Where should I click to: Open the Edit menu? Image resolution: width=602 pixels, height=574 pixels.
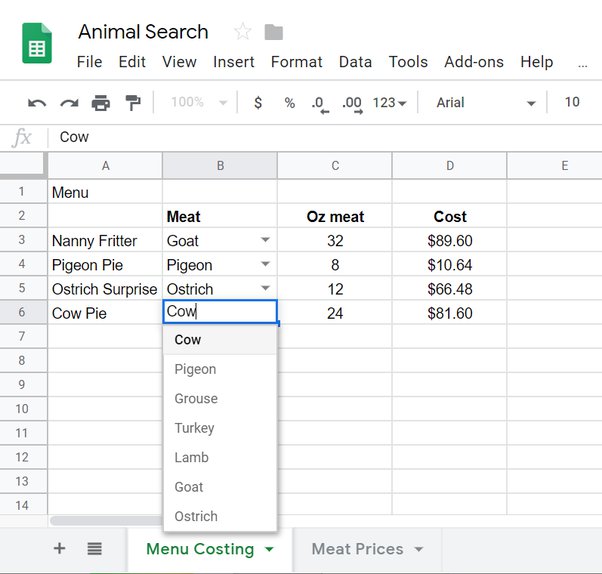click(x=132, y=62)
